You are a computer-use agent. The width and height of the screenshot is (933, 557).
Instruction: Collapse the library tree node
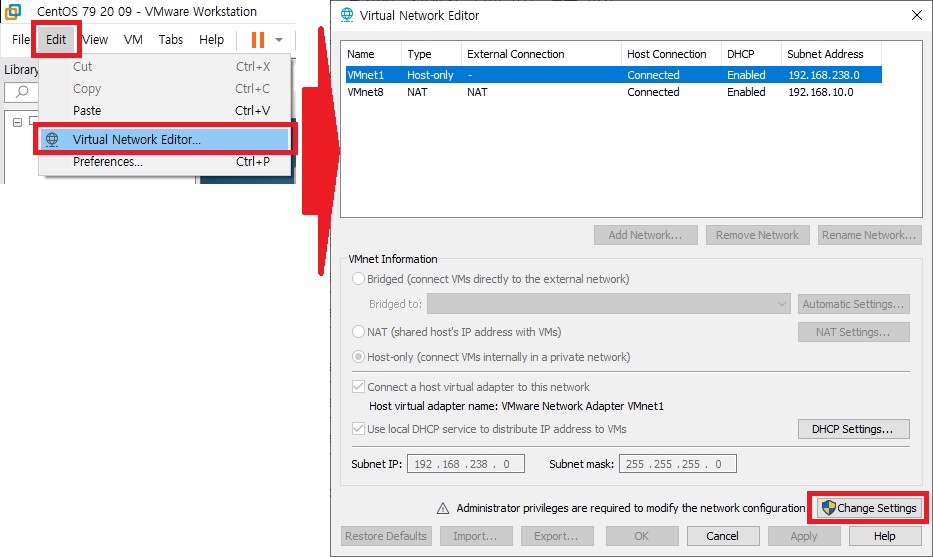click(x=17, y=122)
